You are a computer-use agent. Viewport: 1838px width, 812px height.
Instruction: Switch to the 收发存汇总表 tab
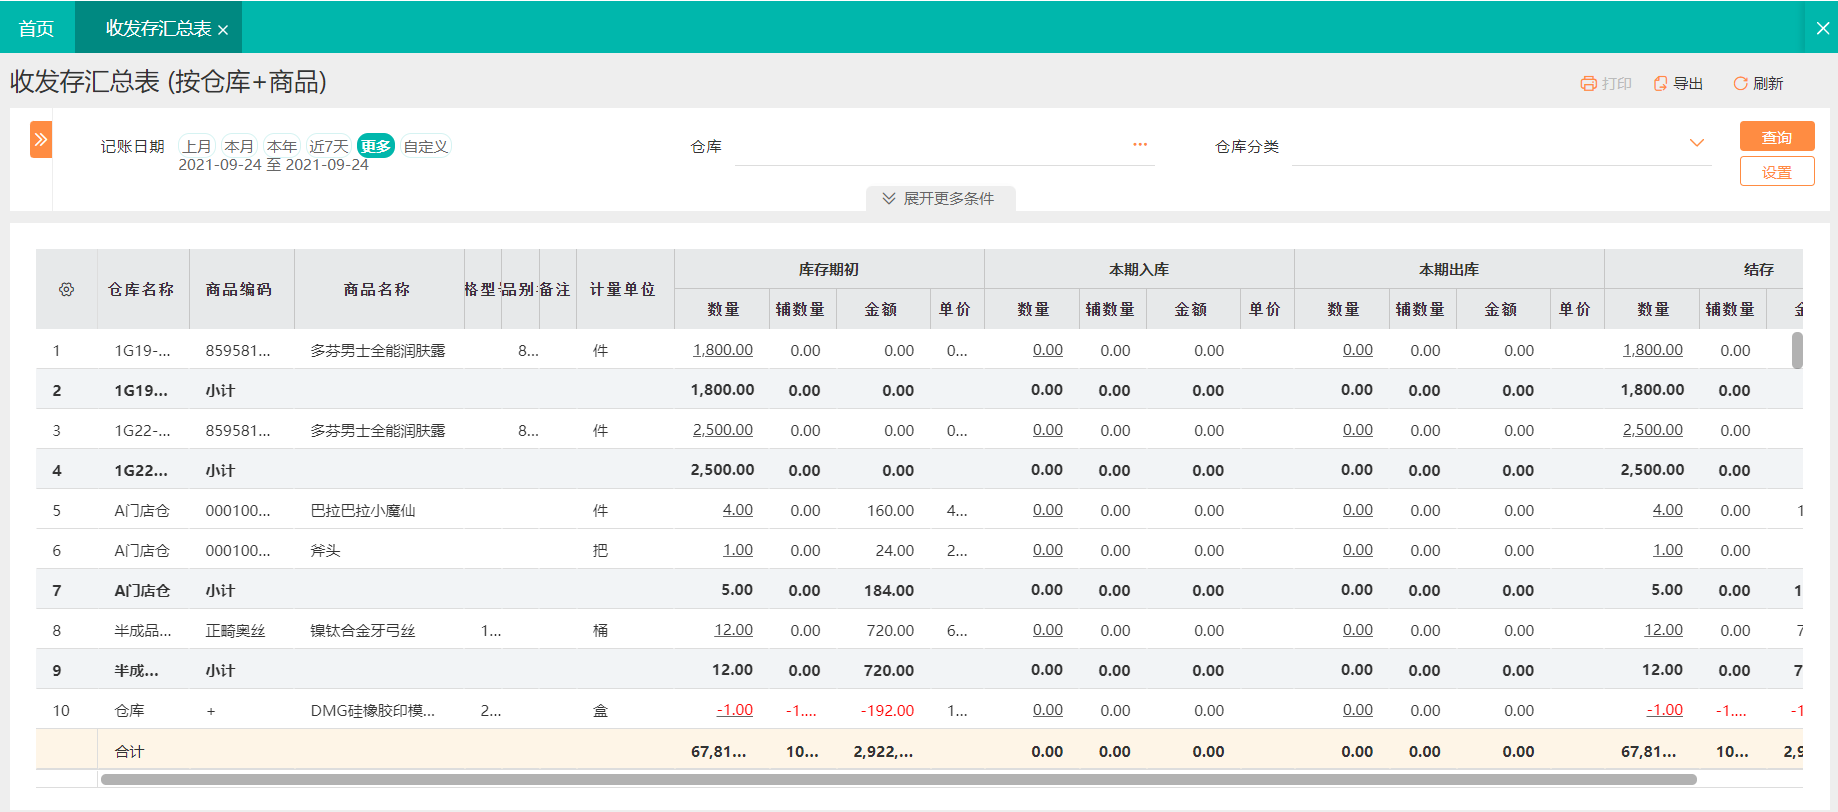click(158, 28)
